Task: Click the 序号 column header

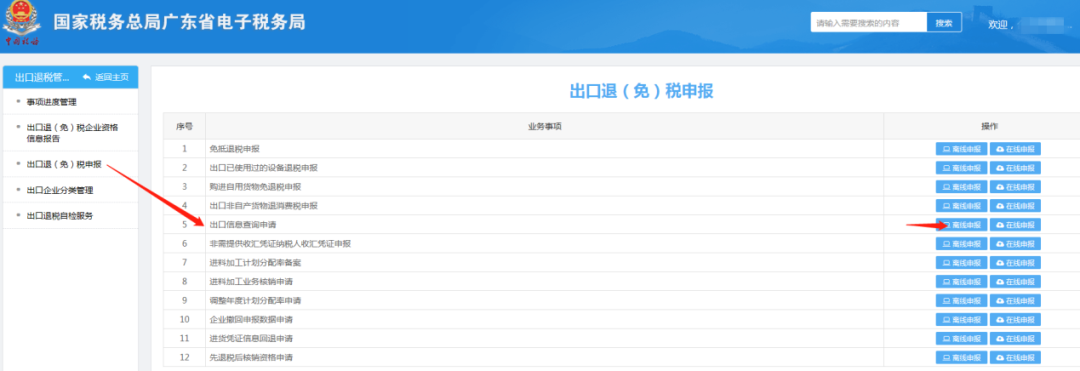Action: point(184,127)
